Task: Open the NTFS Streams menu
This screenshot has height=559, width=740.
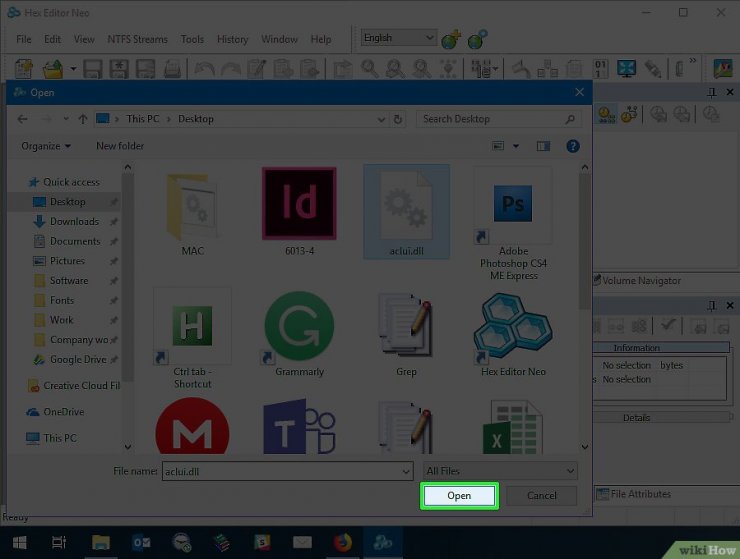Action: (137, 39)
